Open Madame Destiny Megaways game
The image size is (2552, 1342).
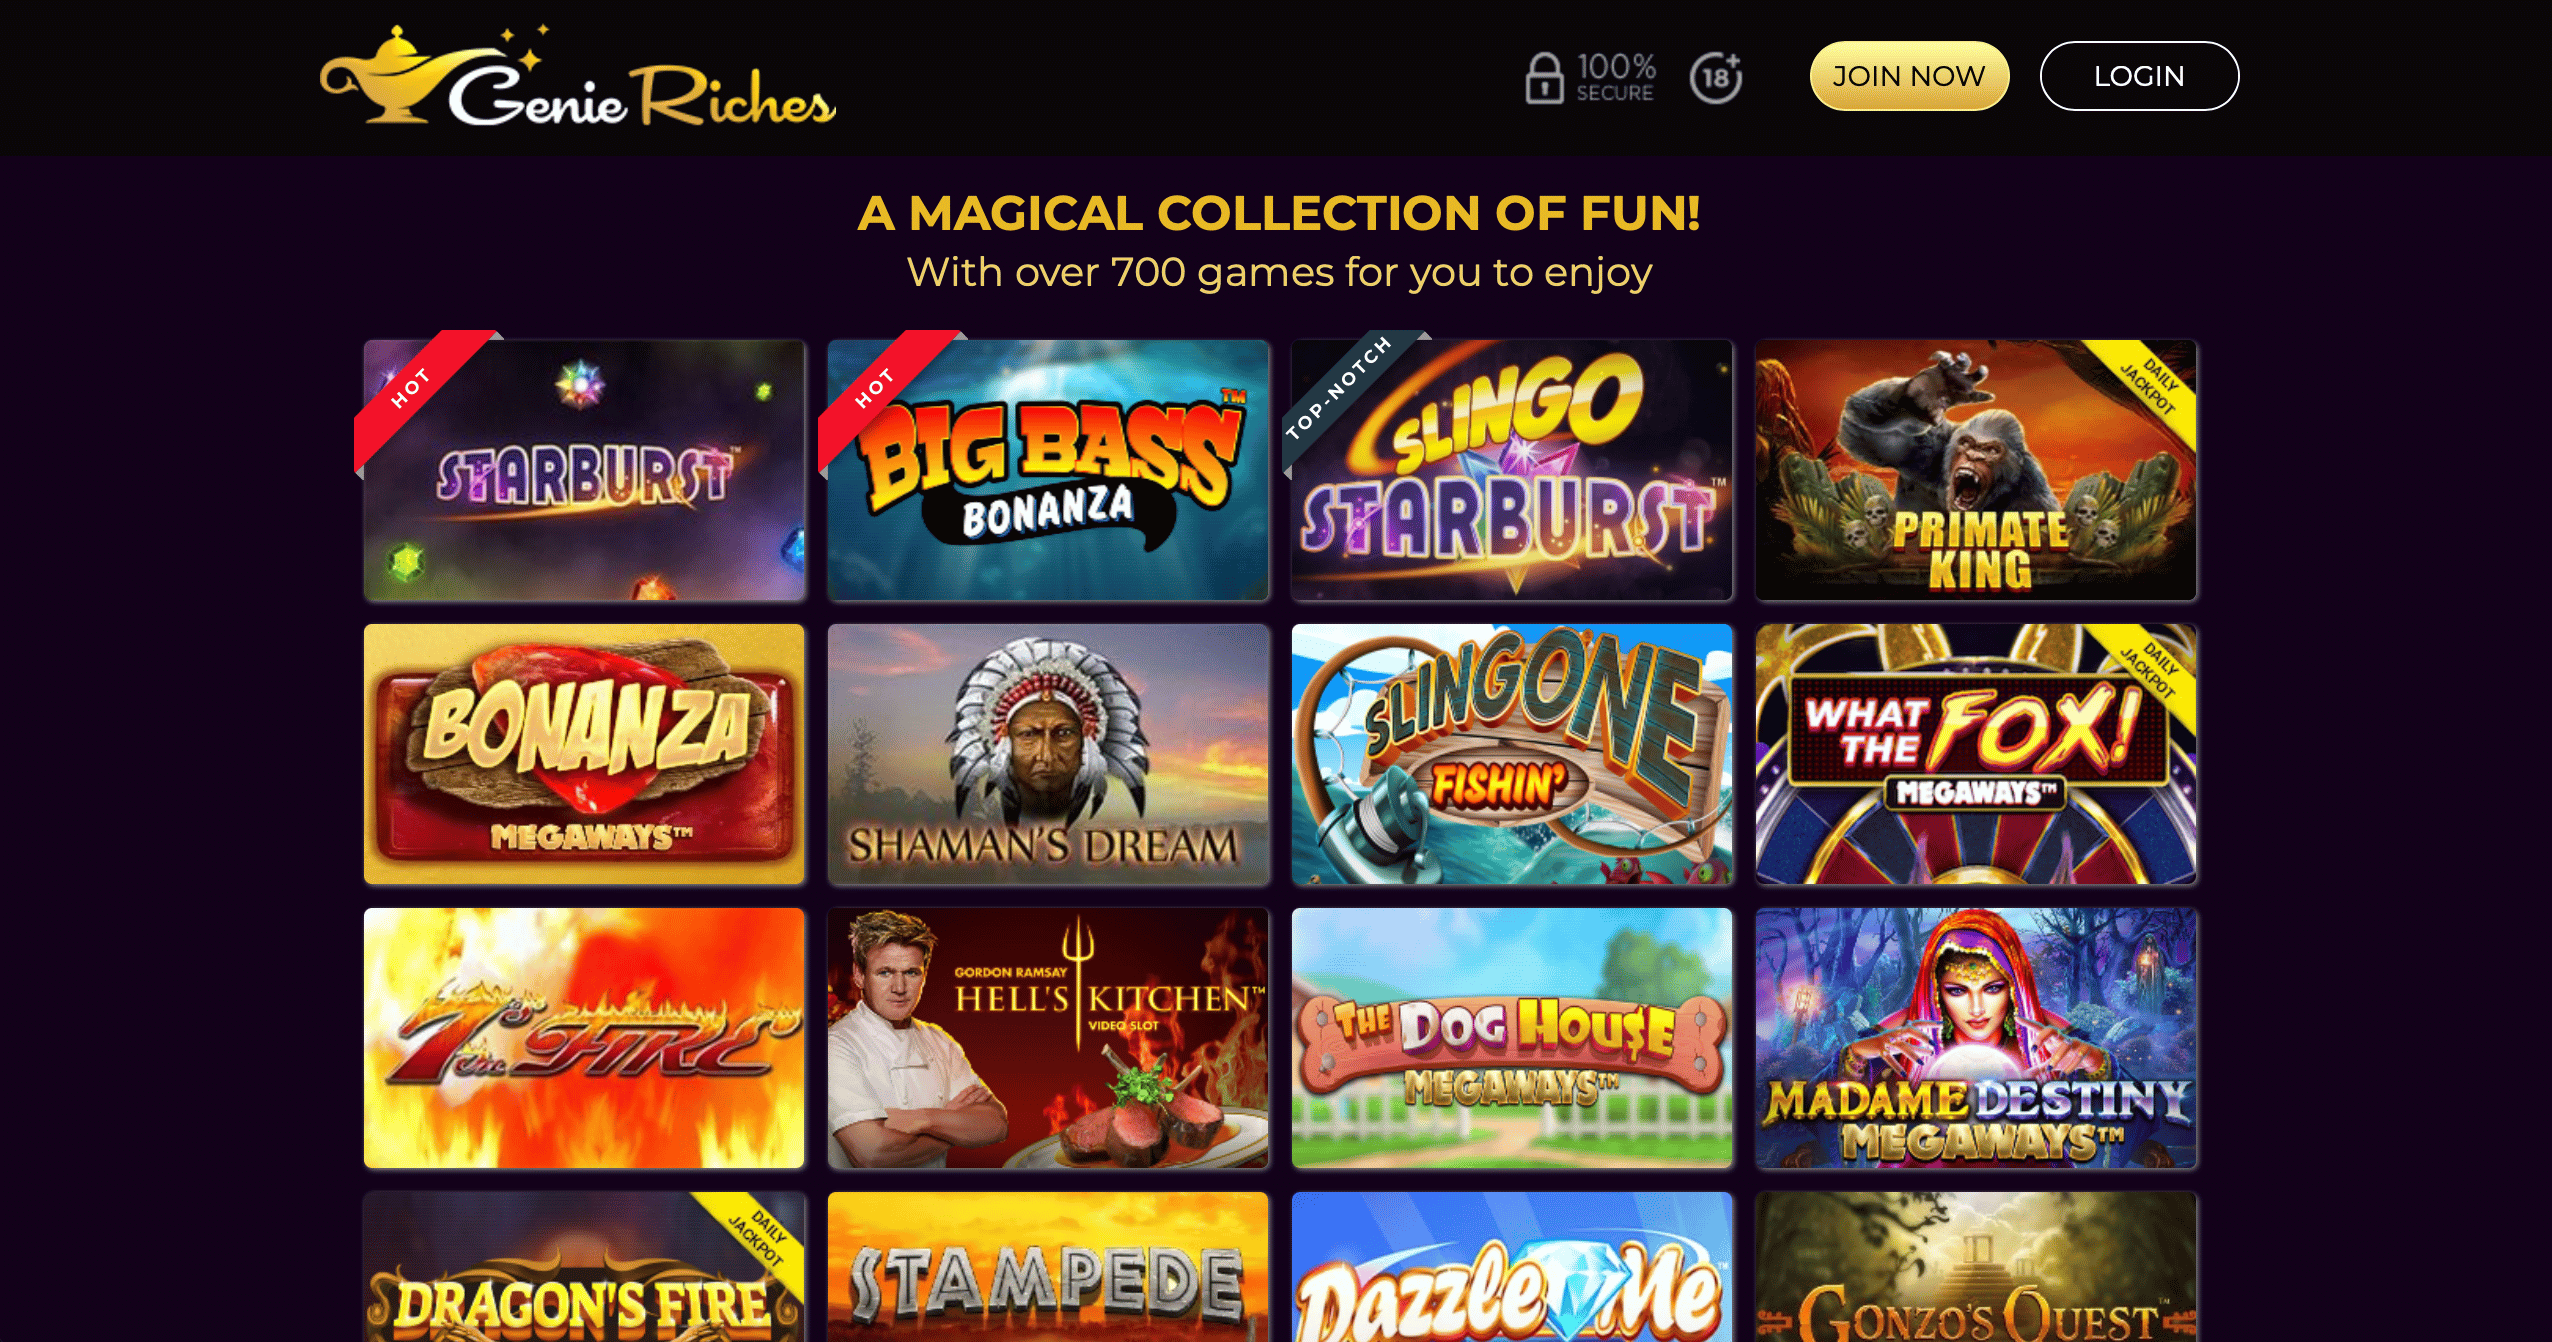pos(1976,1038)
